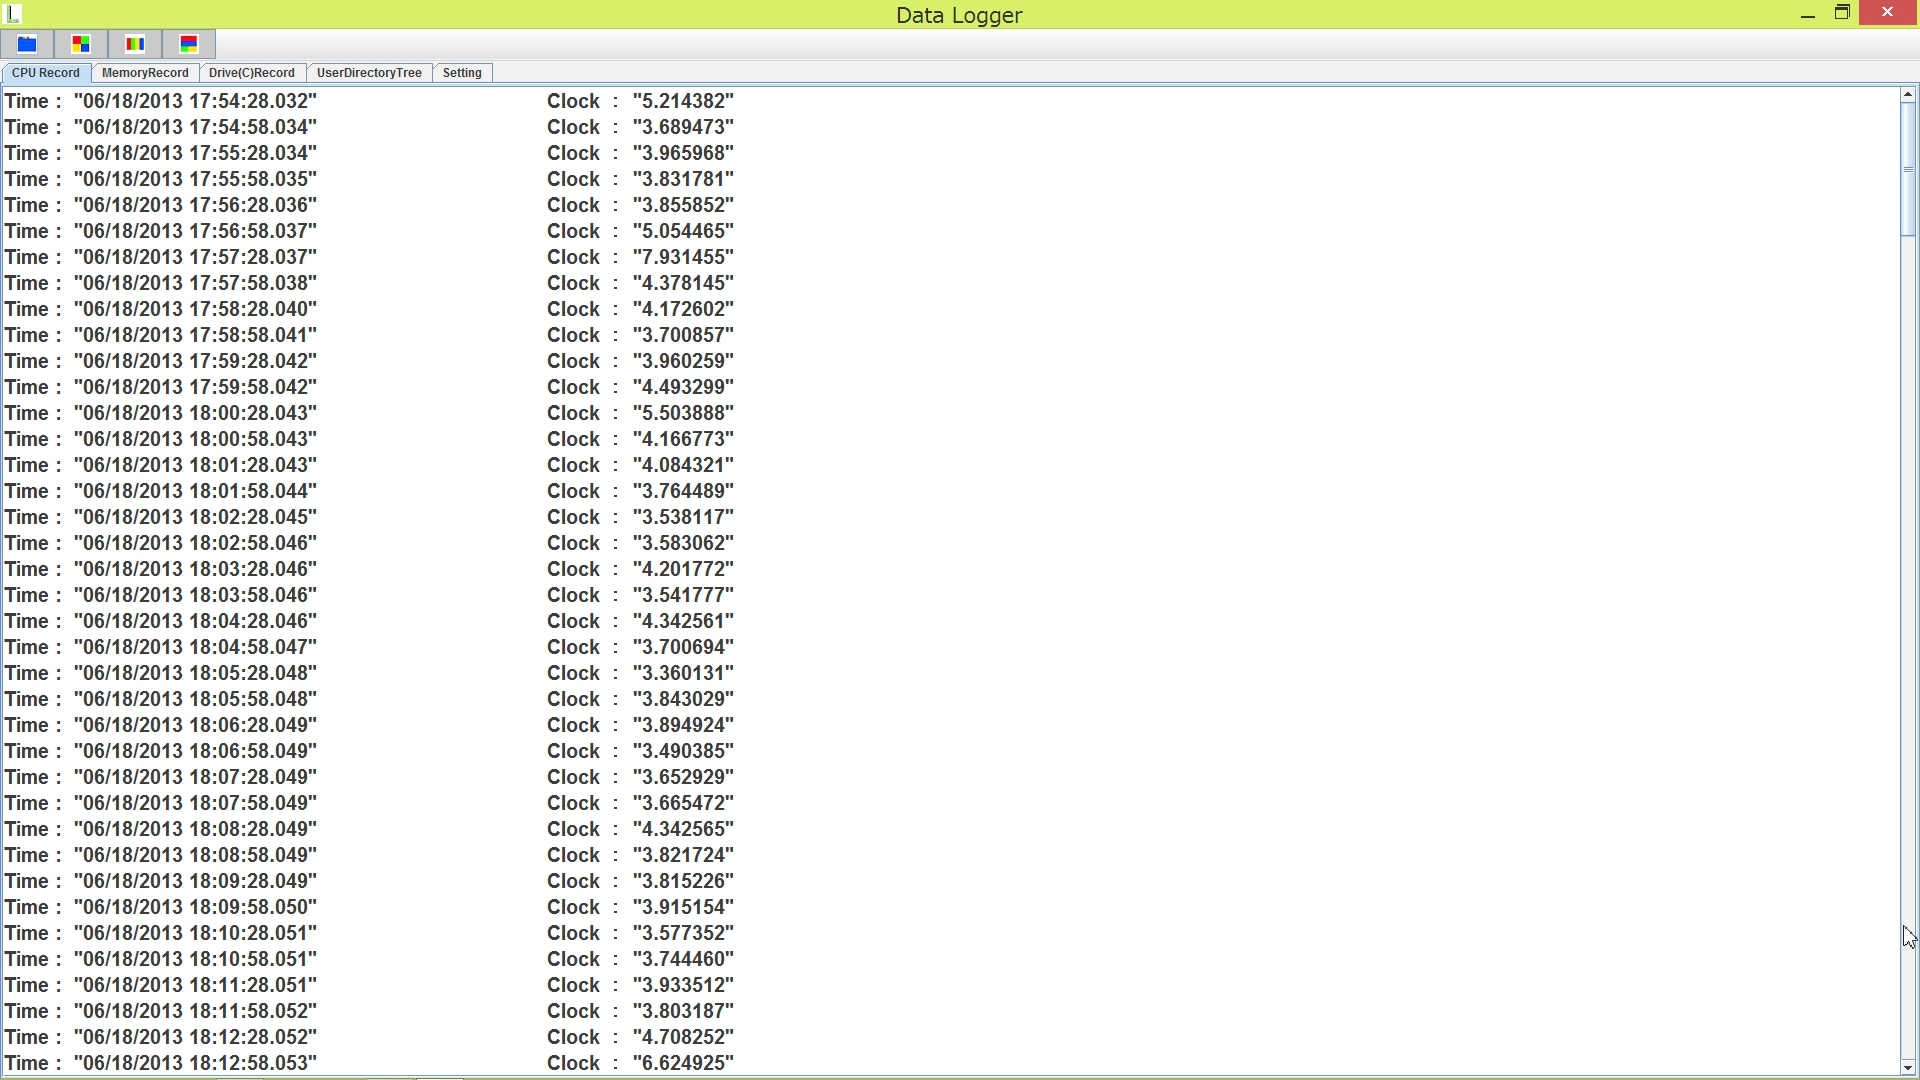Click the empty scrollbar track below the thumb
The width and height of the screenshot is (1920, 1080).
(x=1908, y=600)
